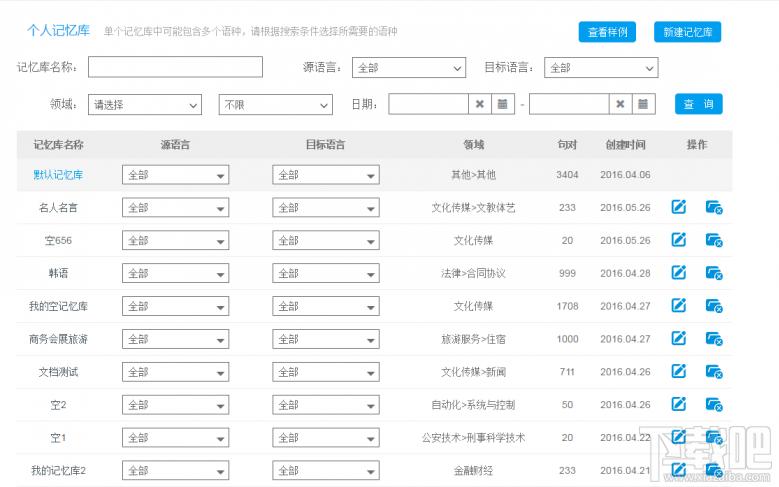Edit the 我的空记忆库 row

click(x=679, y=305)
